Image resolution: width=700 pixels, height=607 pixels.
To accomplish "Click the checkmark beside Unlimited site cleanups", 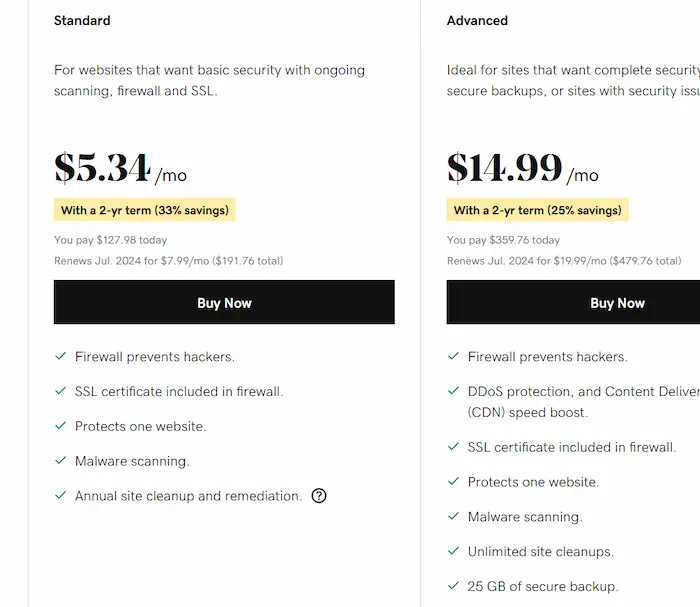I will pos(454,552).
